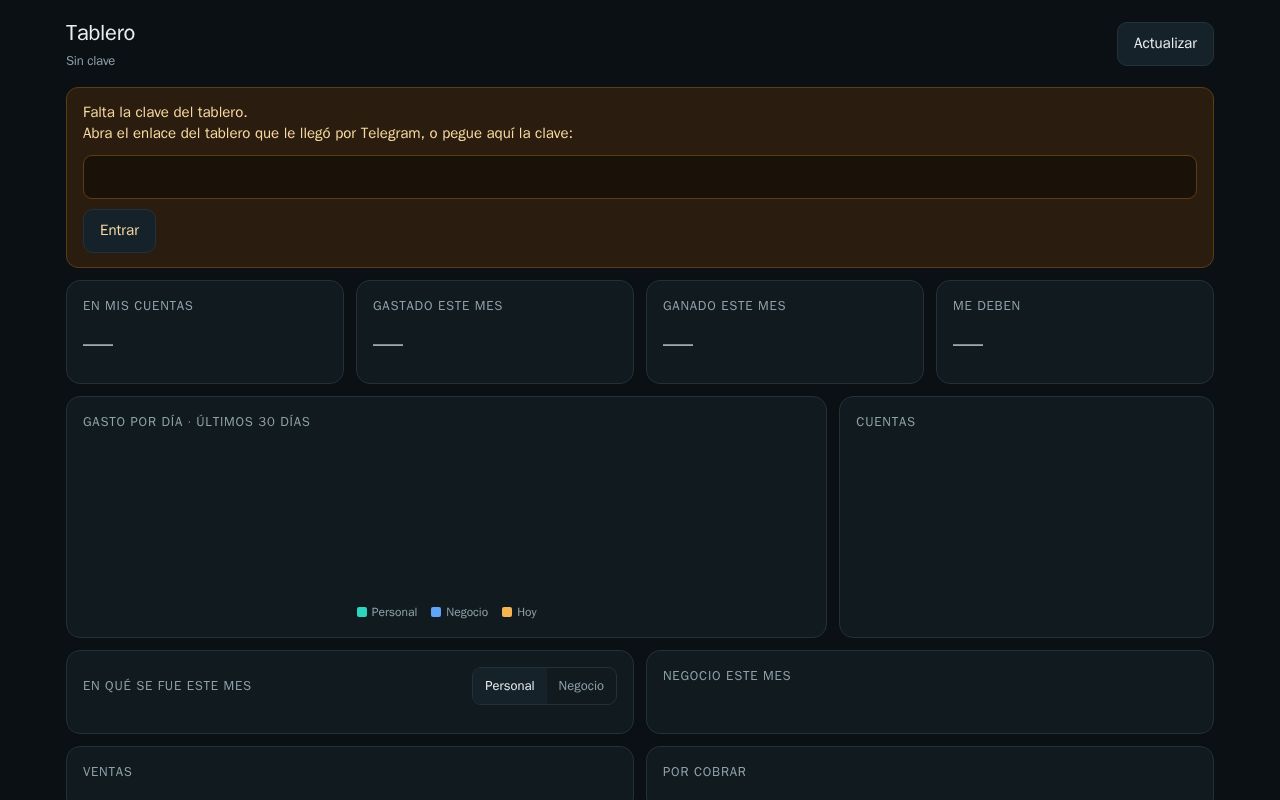The image size is (1280, 800).
Task: Select the Tablero page title
Action: click(x=100, y=33)
